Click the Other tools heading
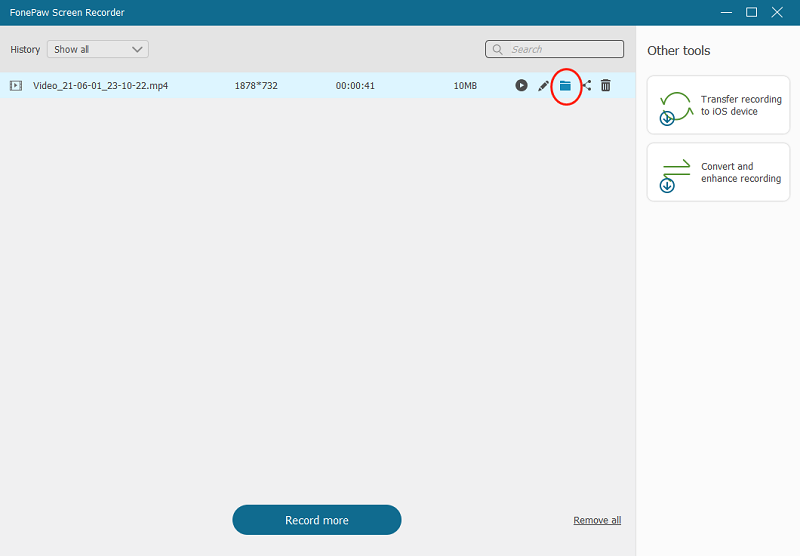 pyautogui.click(x=679, y=50)
